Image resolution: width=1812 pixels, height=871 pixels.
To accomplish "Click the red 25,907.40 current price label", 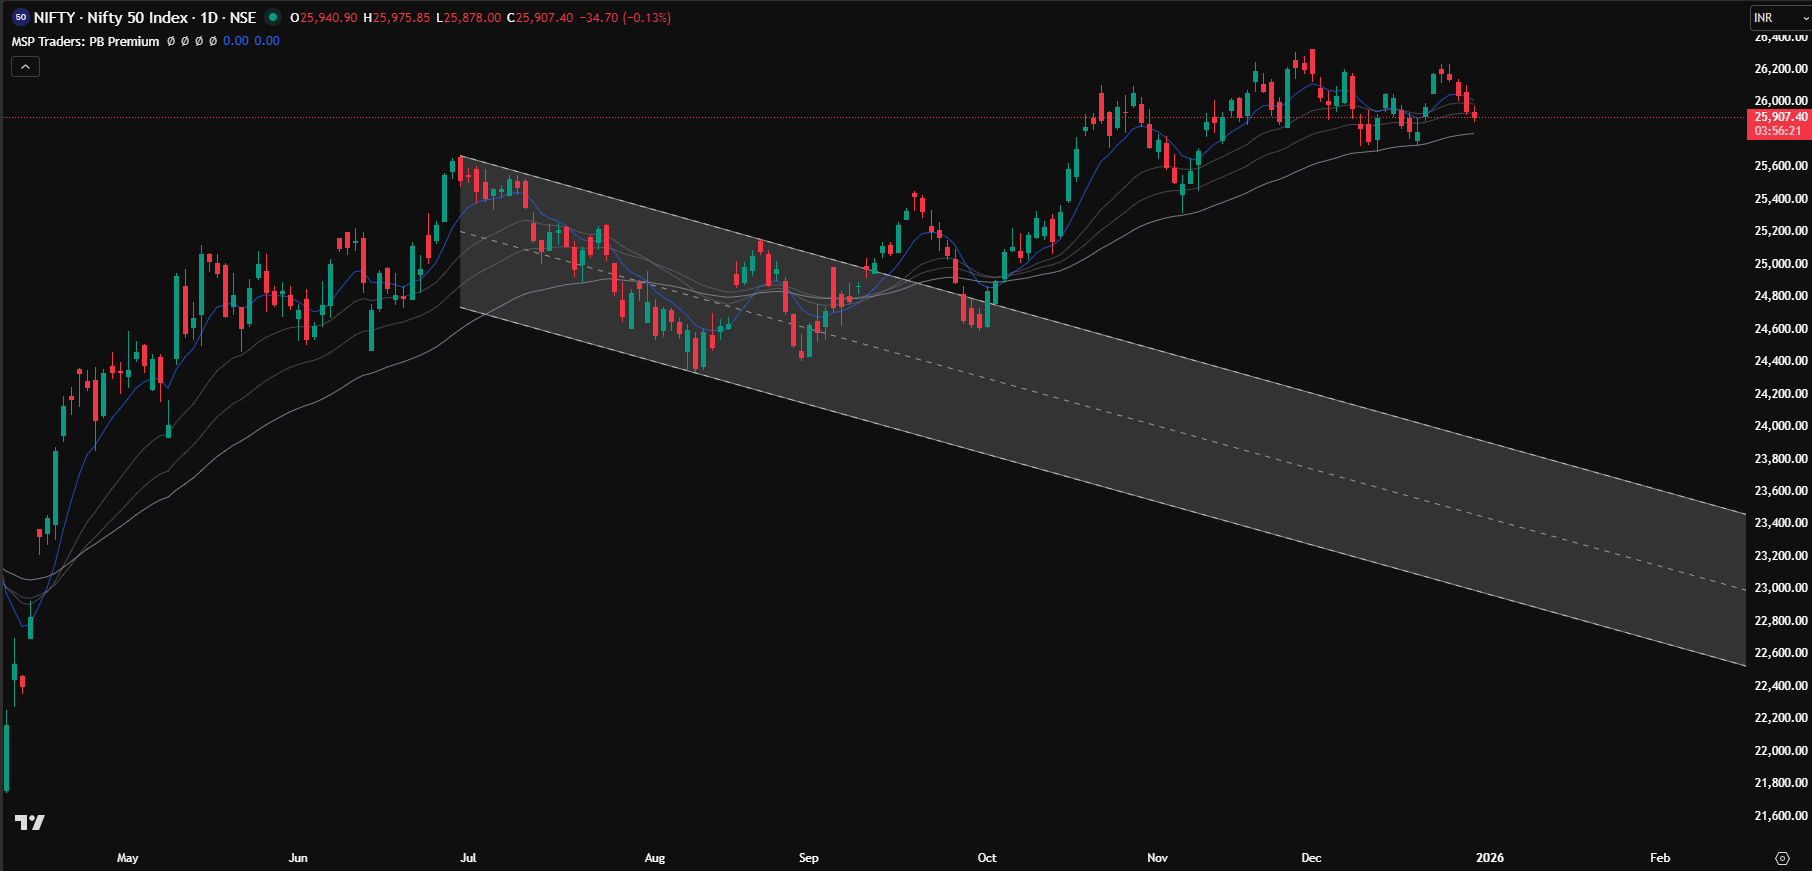I will click(x=1780, y=117).
